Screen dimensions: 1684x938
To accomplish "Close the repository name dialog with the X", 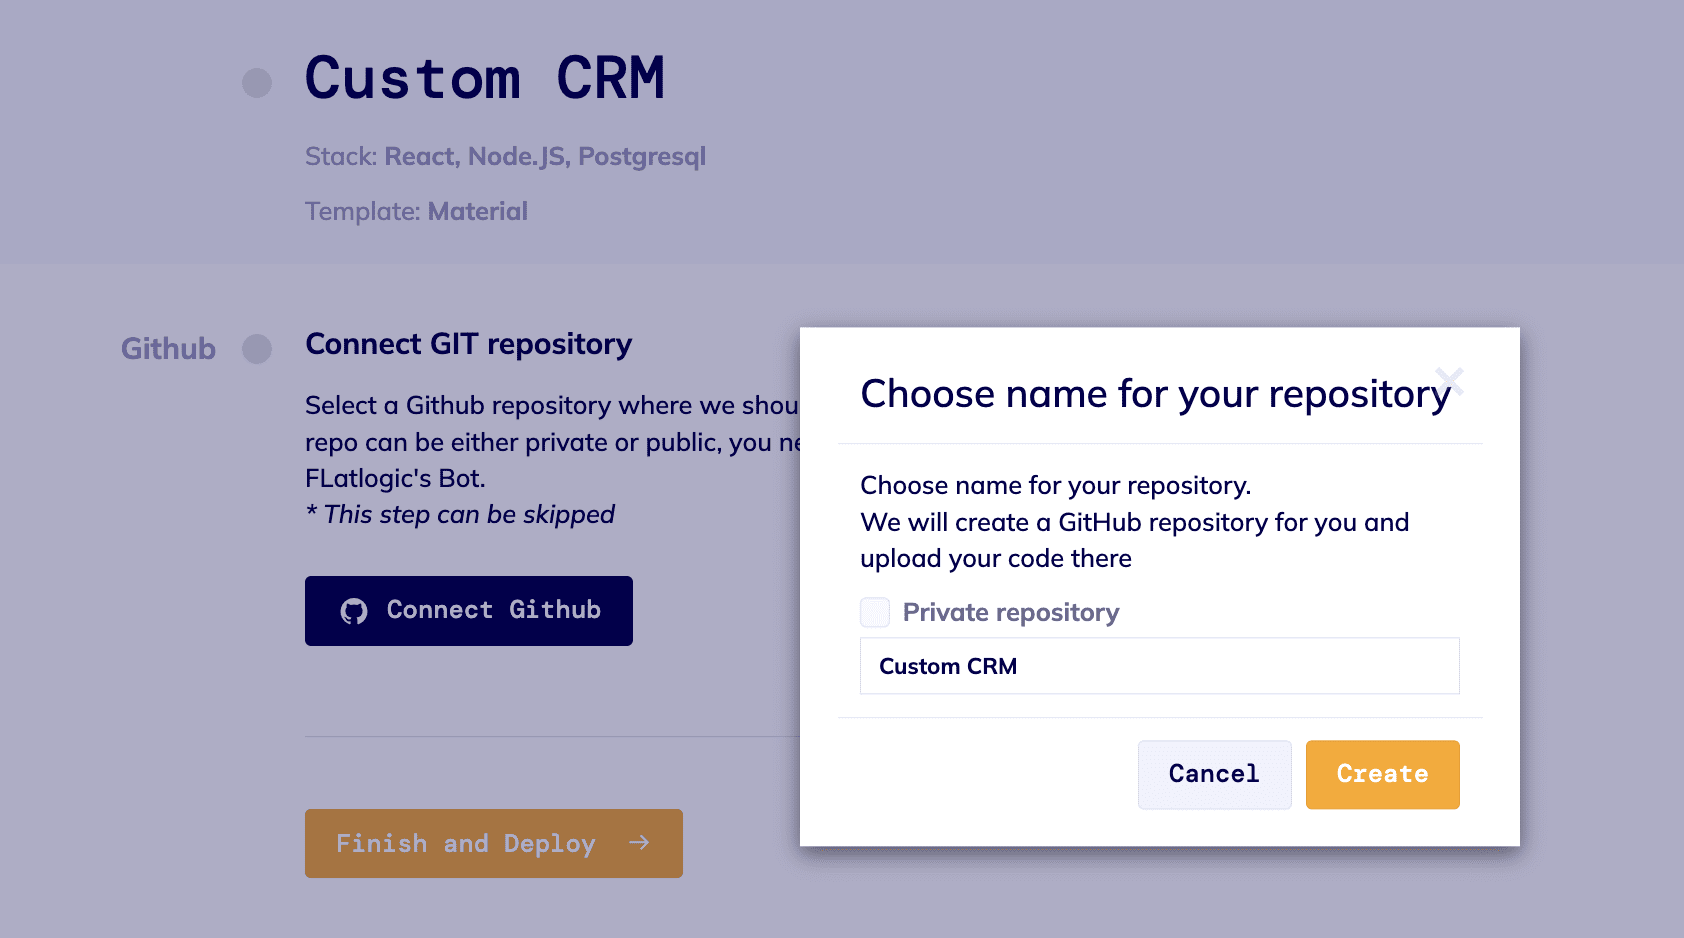I will tap(1452, 381).
